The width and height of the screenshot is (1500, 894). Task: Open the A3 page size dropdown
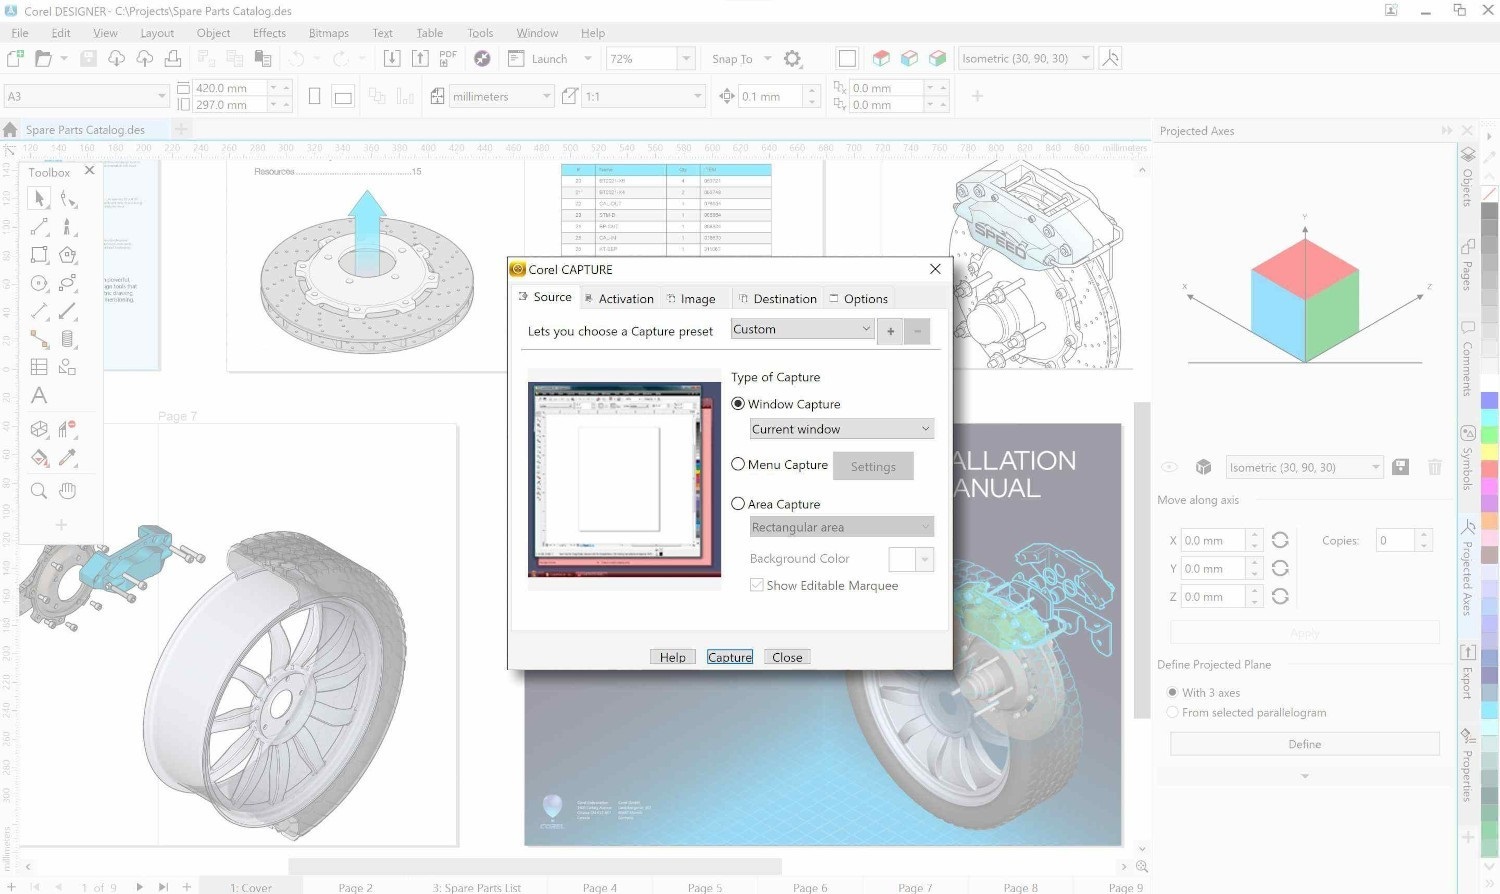pyautogui.click(x=86, y=96)
